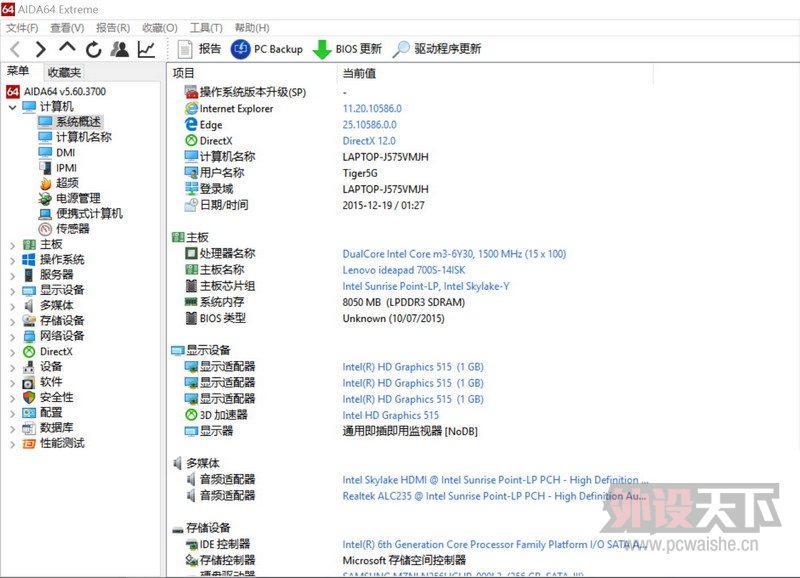
Task: Switch to the 菜单 tab
Action: point(18,71)
